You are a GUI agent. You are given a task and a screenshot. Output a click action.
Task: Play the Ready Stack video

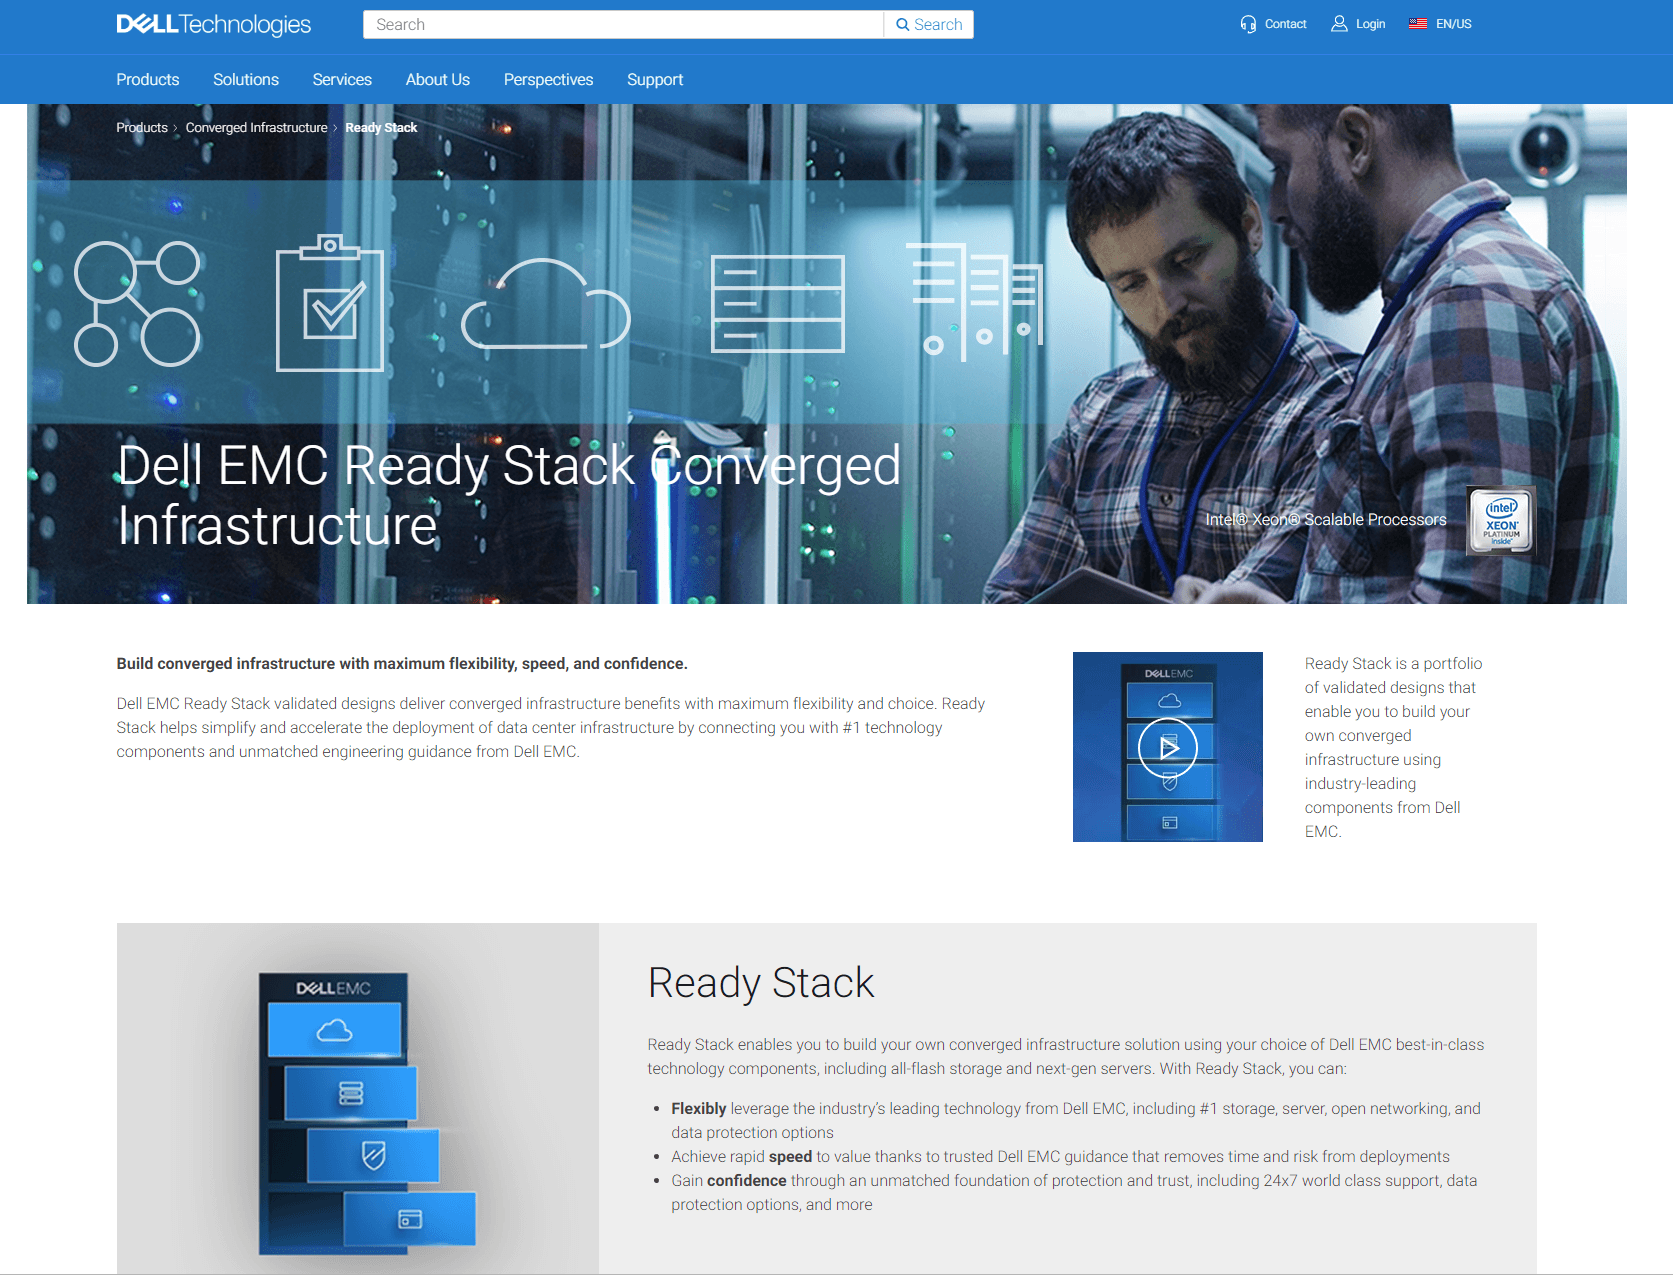1168,747
